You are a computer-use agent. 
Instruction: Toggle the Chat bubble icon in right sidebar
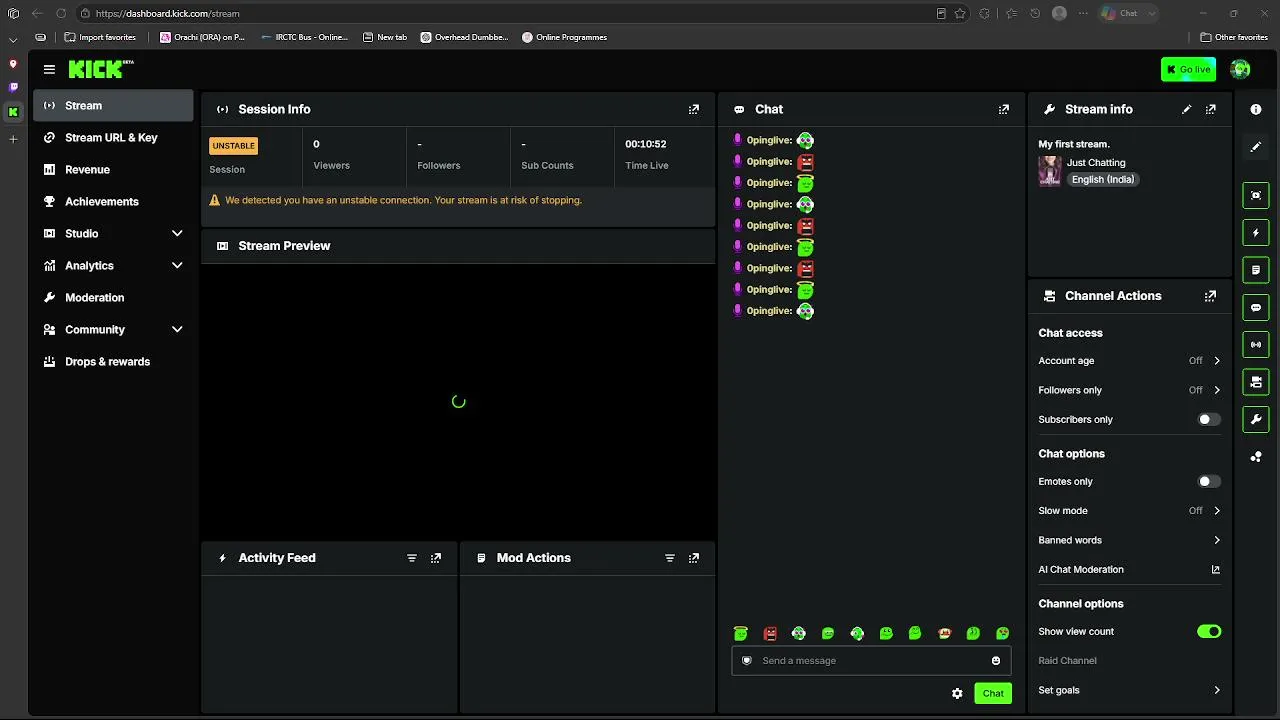[x=1256, y=307]
